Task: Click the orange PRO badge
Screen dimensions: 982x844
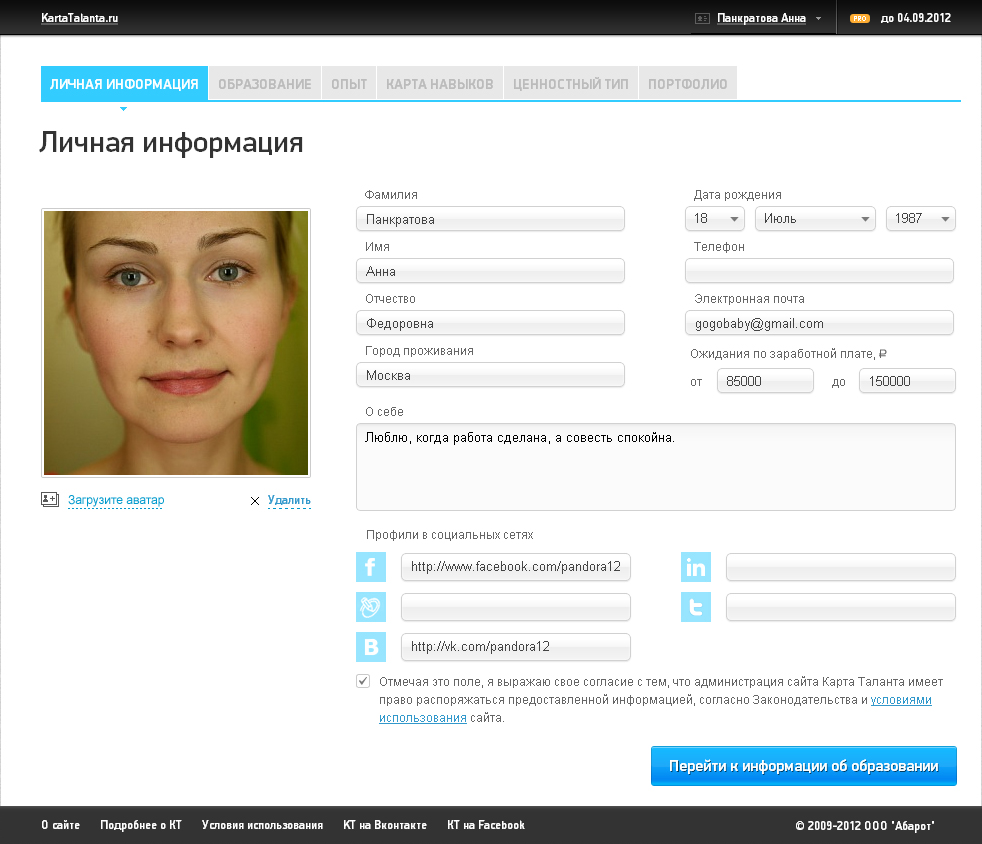Action: [x=860, y=18]
